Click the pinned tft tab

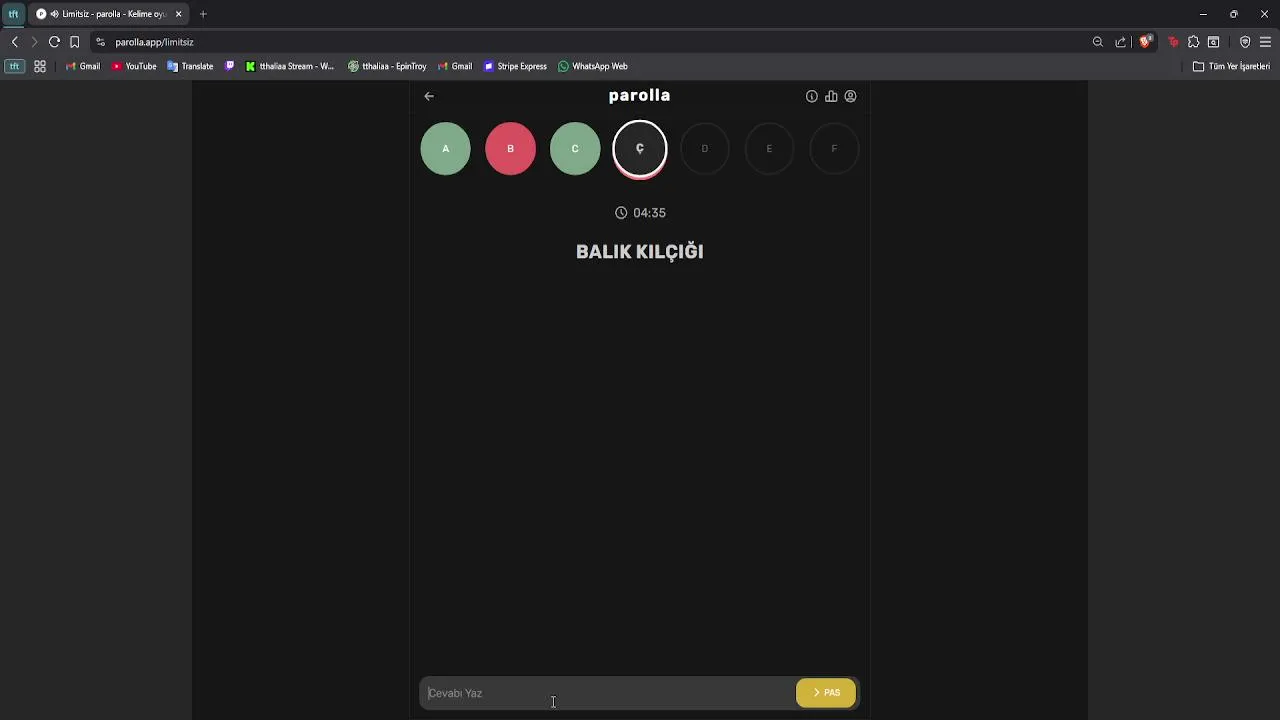(x=13, y=14)
